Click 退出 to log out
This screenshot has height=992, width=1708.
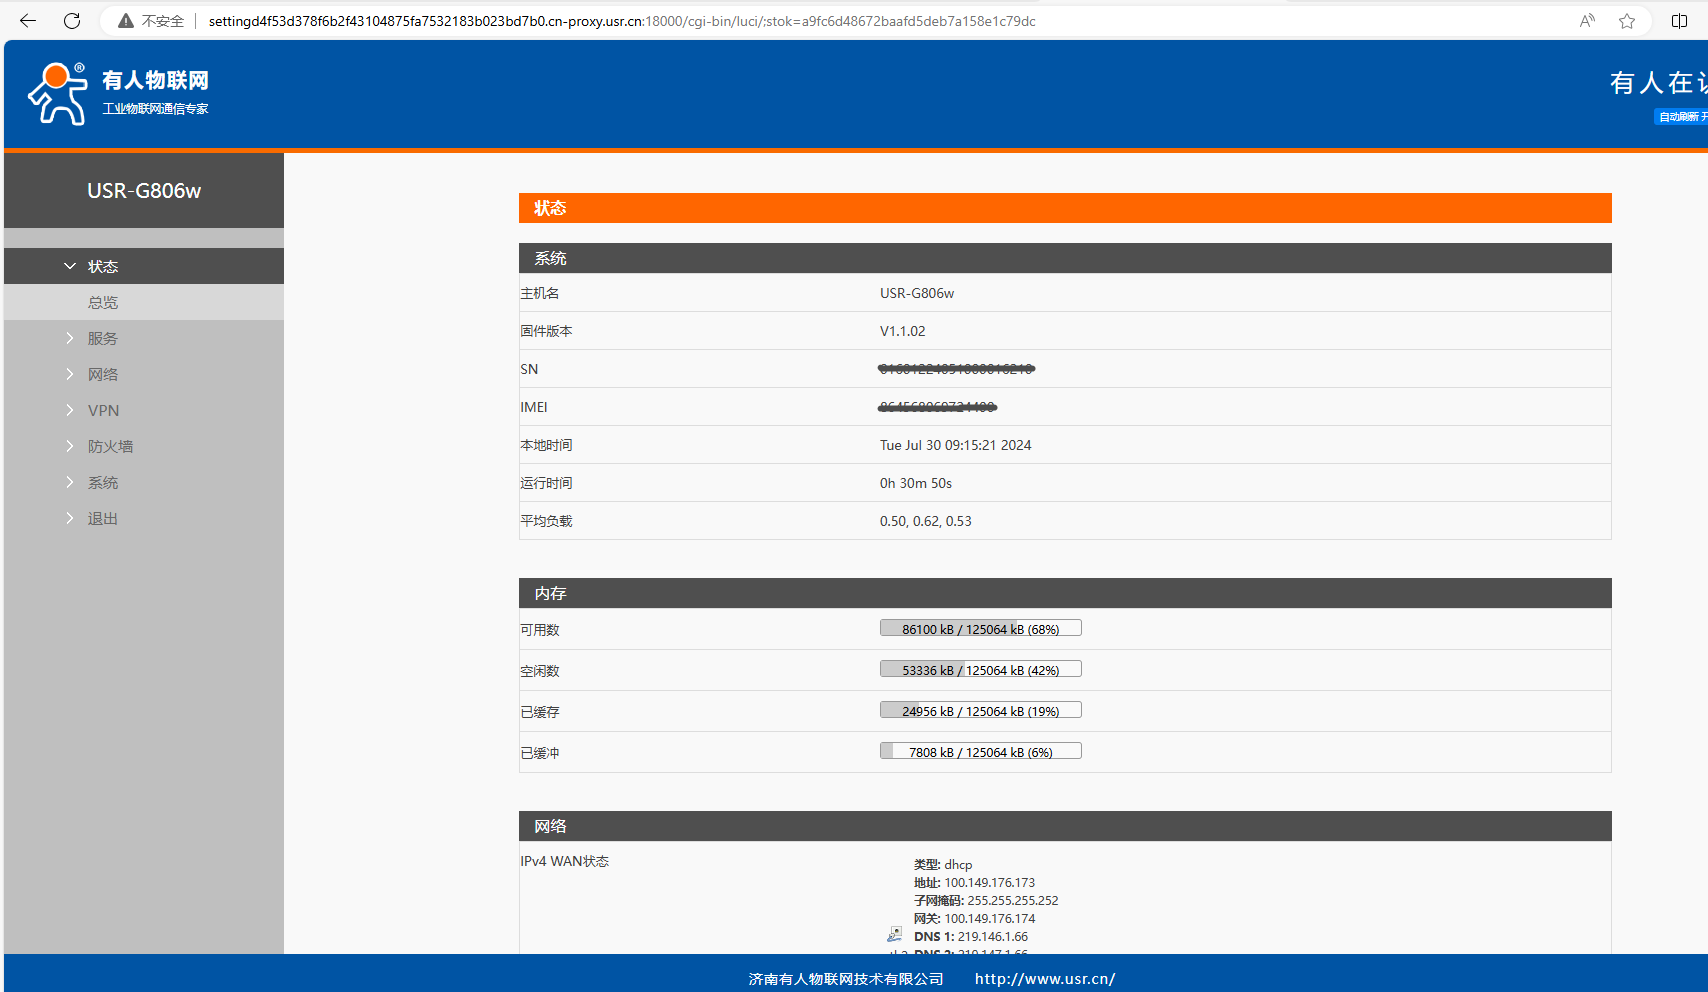coord(102,518)
